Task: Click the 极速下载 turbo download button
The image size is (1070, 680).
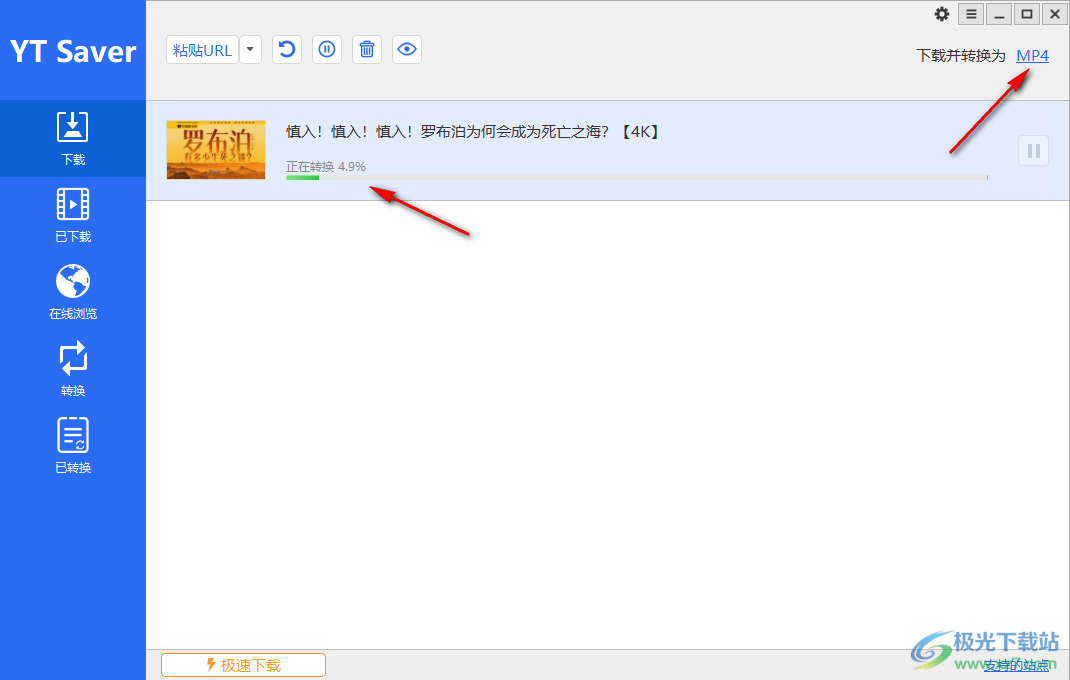Action: coord(244,665)
